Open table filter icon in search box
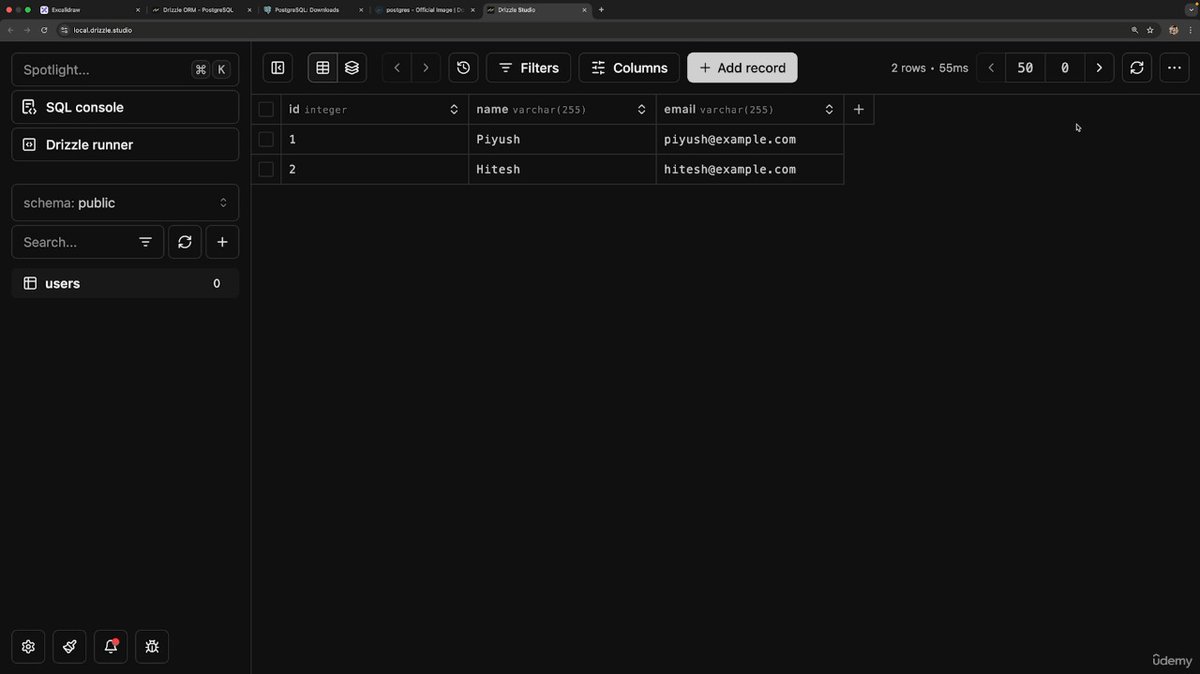This screenshot has height=674, width=1200. (x=145, y=242)
